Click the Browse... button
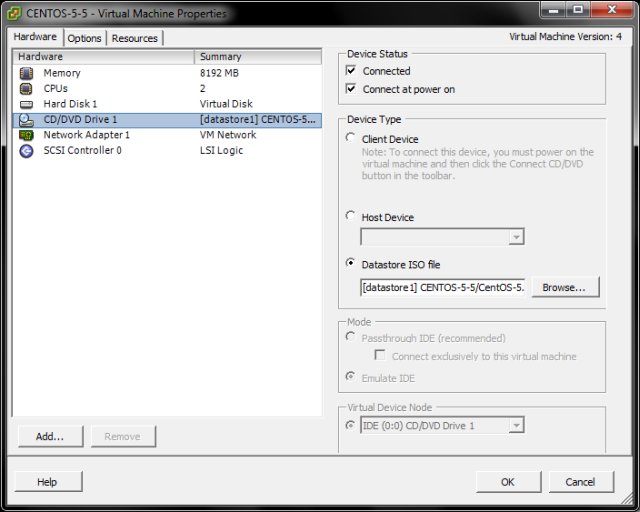This screenshot has height=512, width=640. (x=565, y=287)
